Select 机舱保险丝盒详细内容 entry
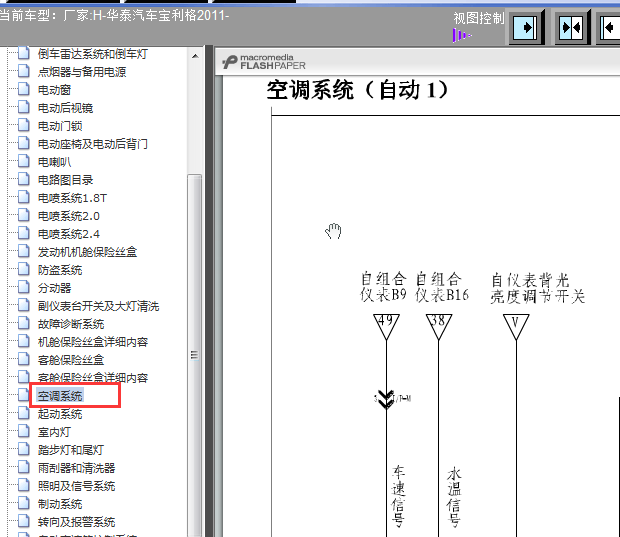This screenshot has height=537, width=620. pos(93,342)
